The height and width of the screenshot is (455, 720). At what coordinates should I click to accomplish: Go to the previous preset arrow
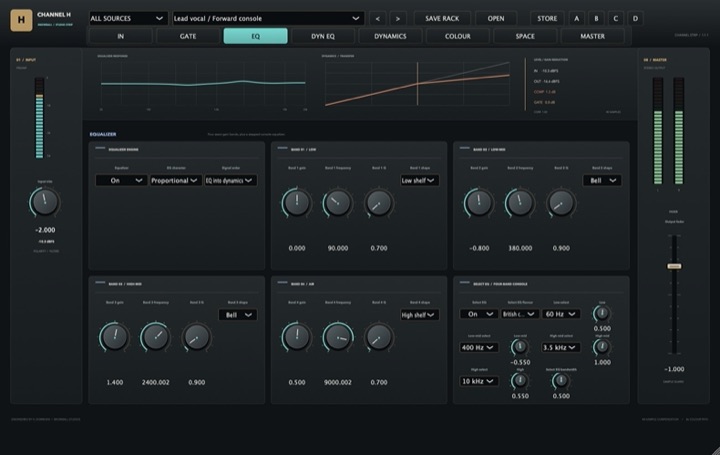377,19
